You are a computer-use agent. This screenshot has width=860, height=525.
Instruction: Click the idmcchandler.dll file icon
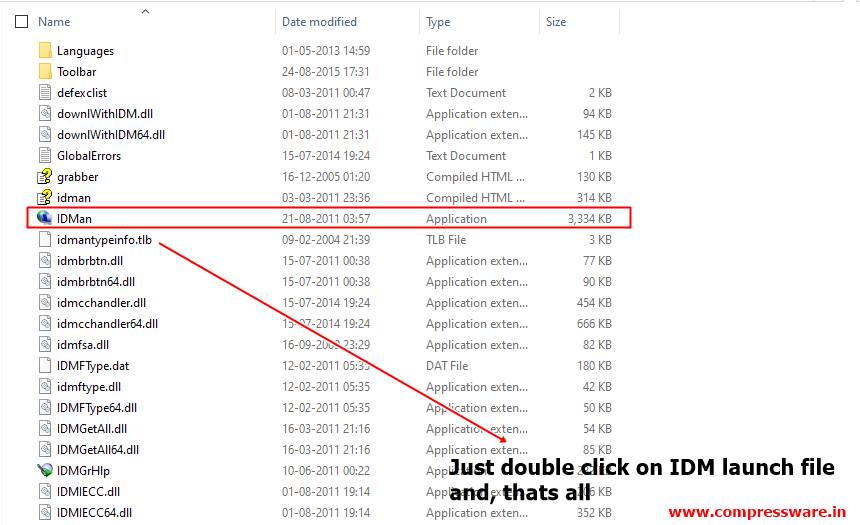[45, 302]
